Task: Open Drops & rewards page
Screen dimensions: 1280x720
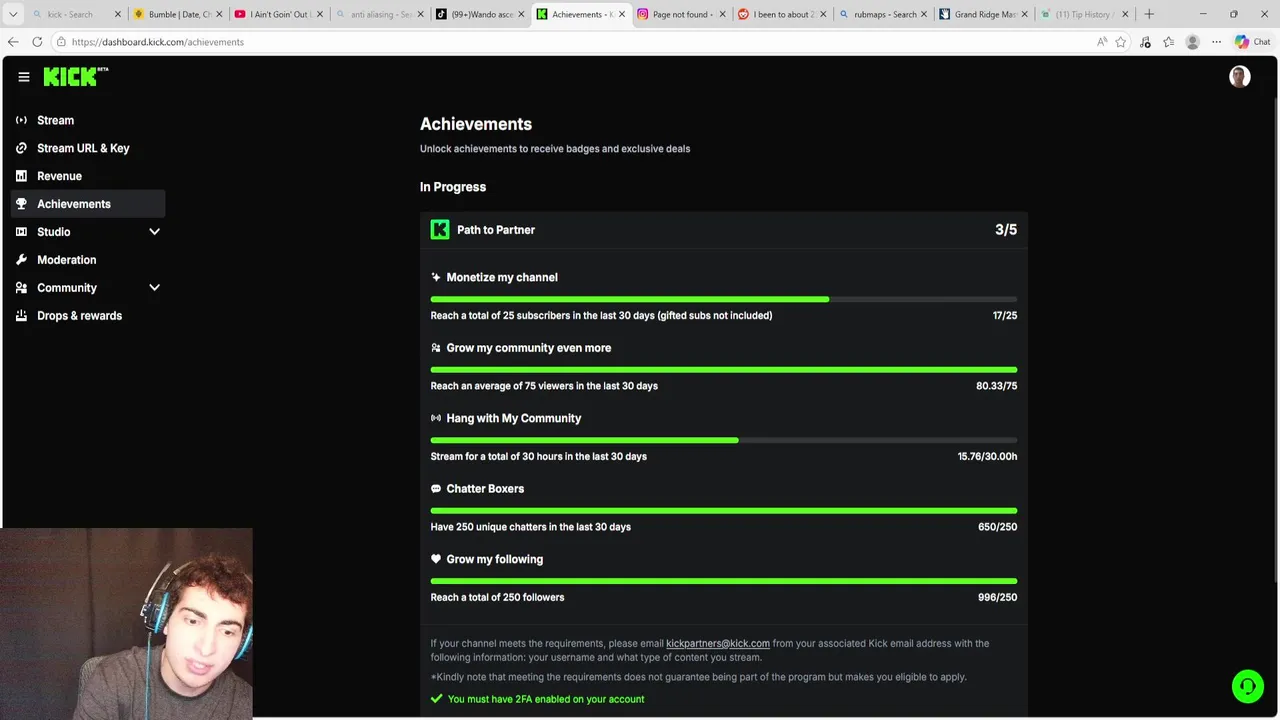Action: point(88,316)
